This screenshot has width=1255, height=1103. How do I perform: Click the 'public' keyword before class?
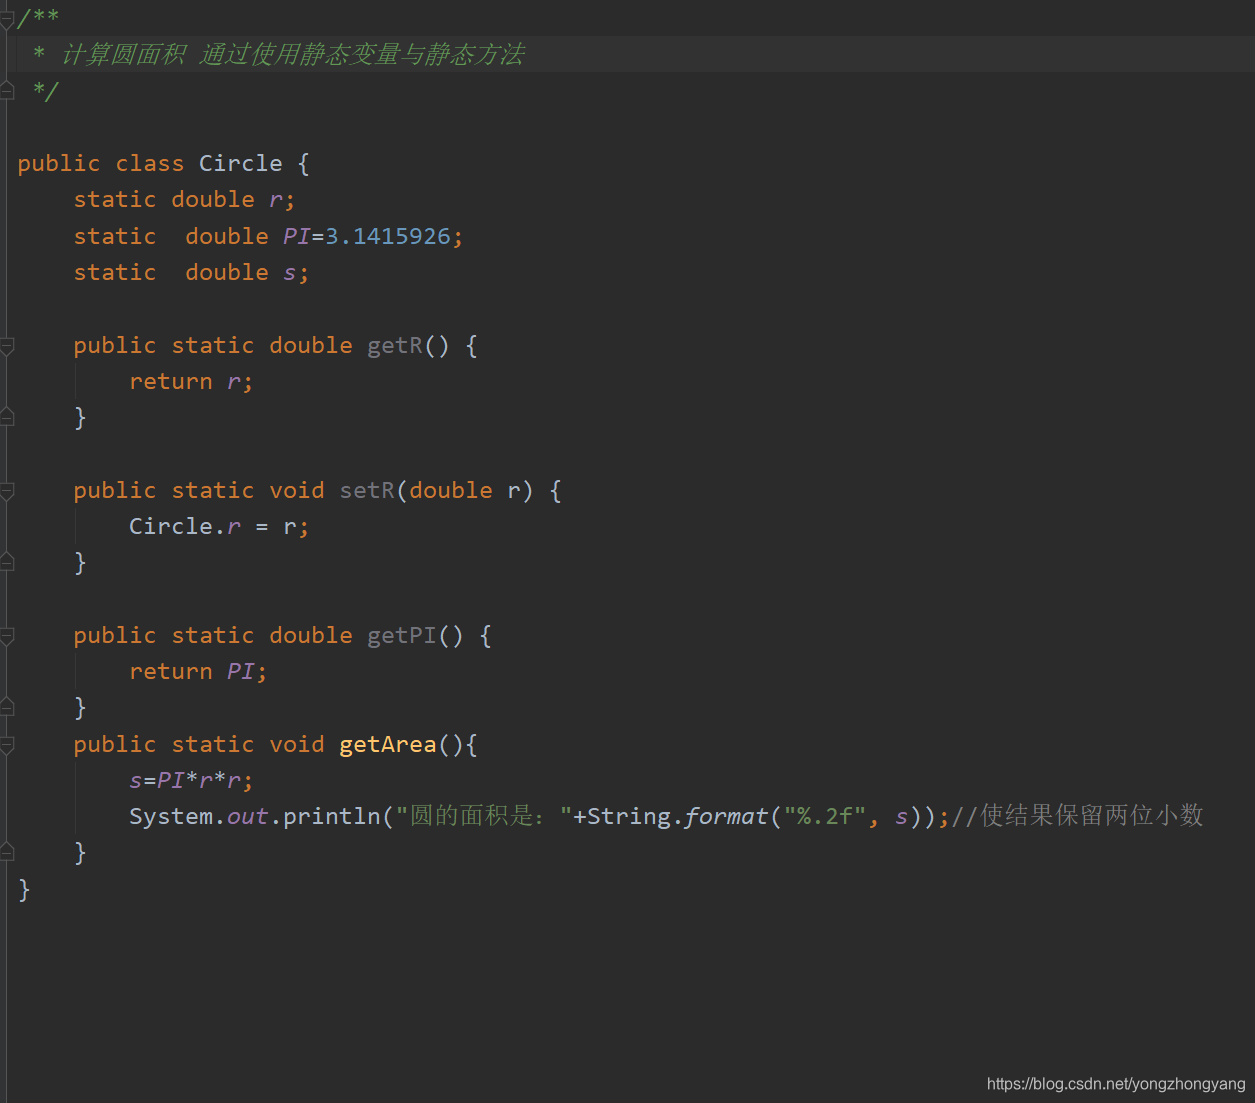tap(59, 164)
